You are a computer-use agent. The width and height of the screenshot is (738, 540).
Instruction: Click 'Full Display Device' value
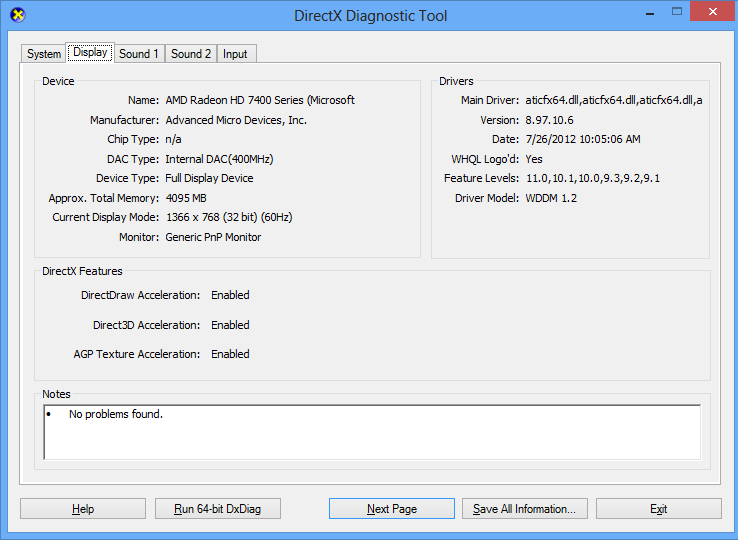click(x=209, y=178)
